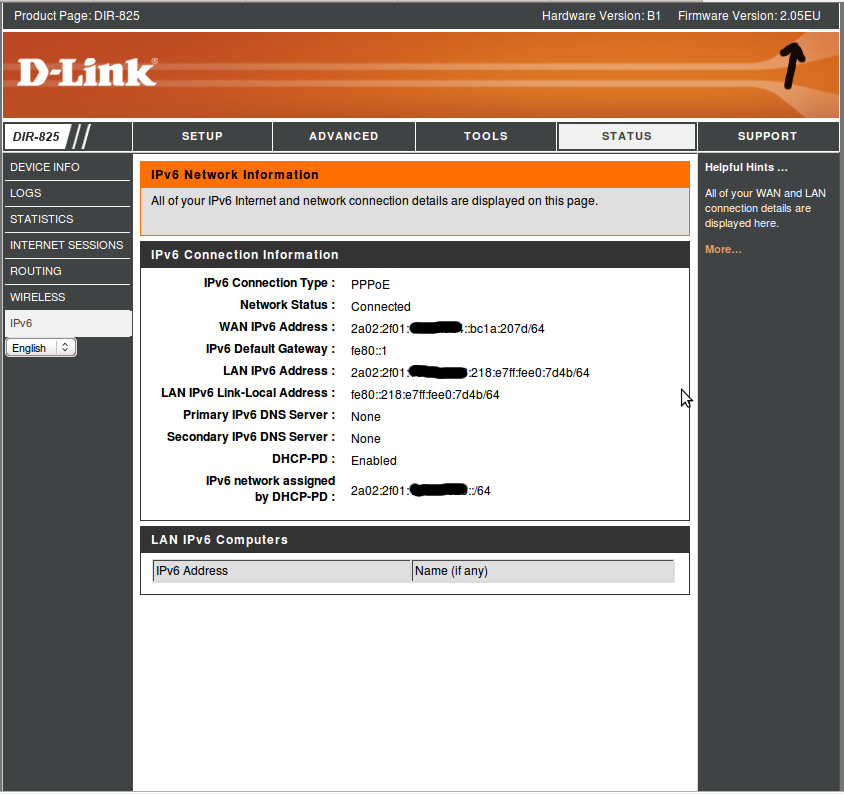Expand the English language dropdown
The width and height of the screenshot is (844, 794).
pos(41,348)
